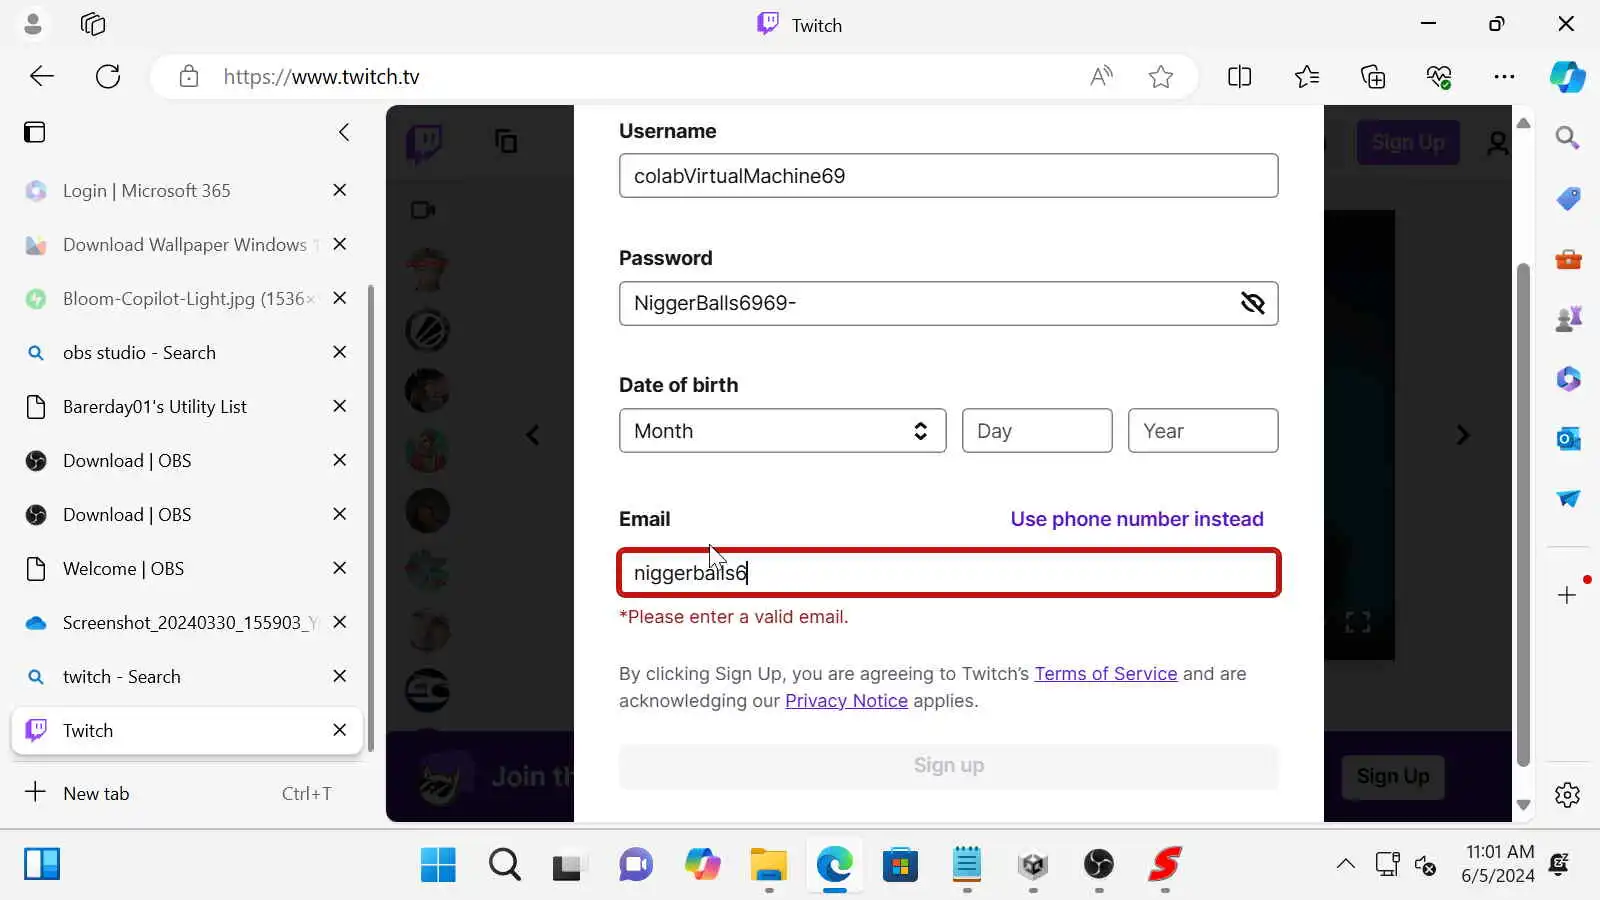Screen dimensions: 1600x900
Task: Click Sign Up in bottom banner
Action: (1392, 777)
